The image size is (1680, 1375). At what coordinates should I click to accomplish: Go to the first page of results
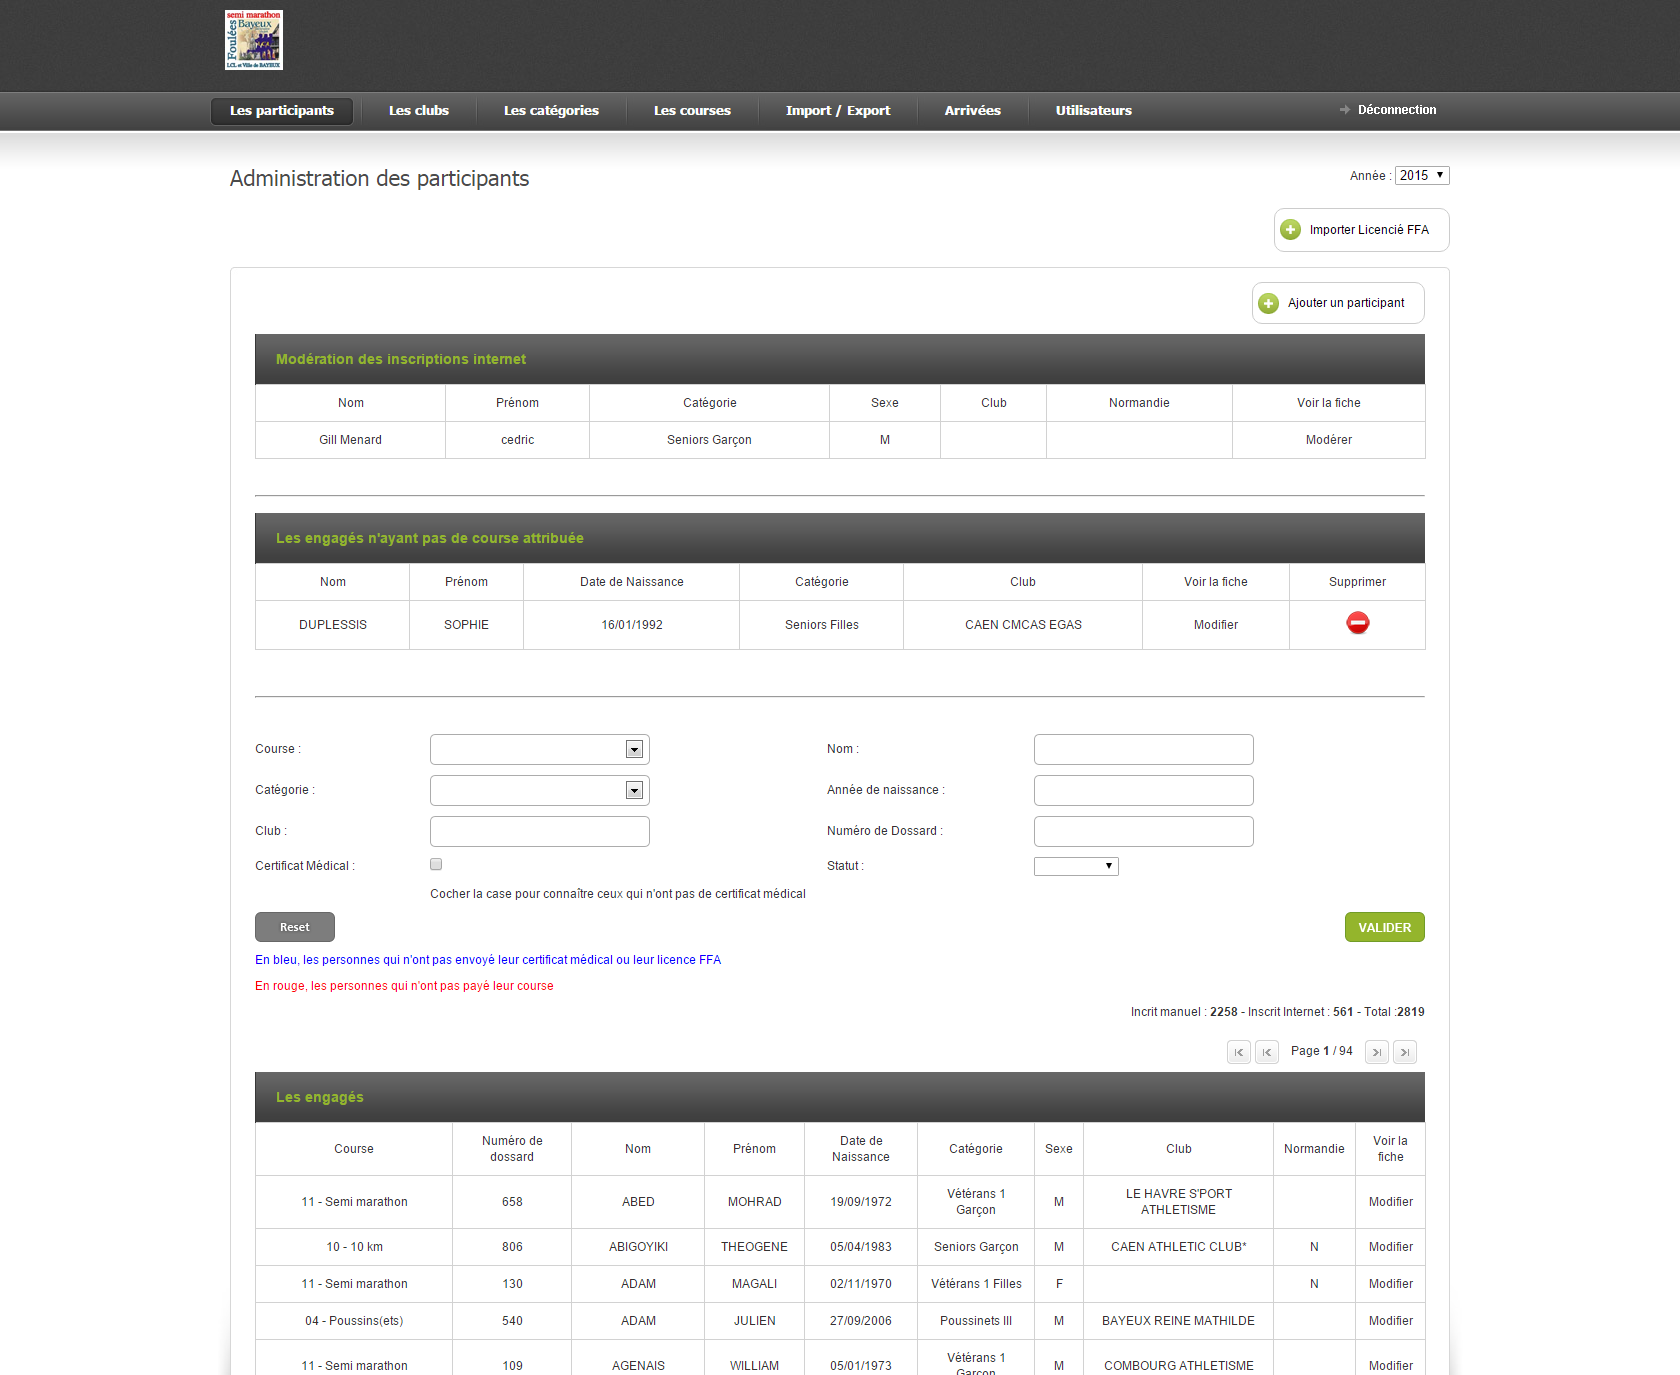(1239, 1052)
